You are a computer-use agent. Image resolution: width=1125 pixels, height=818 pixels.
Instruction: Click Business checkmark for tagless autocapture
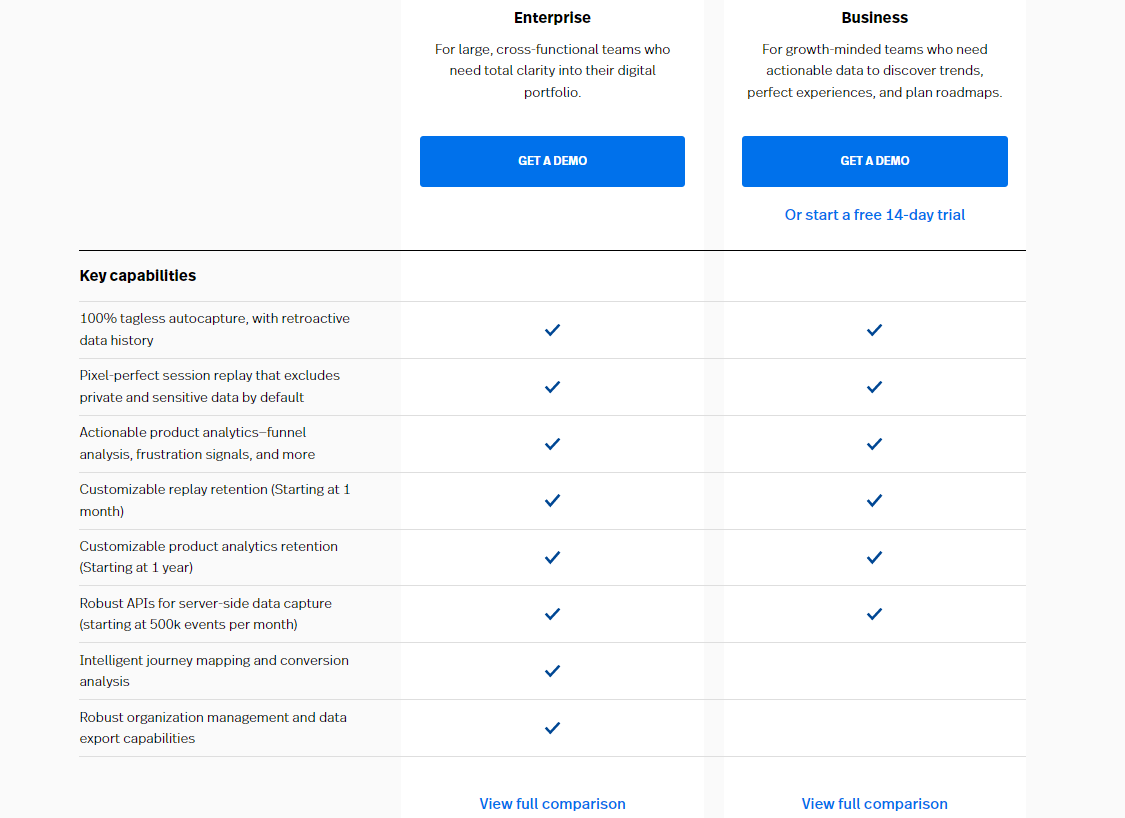coord(874,329)
